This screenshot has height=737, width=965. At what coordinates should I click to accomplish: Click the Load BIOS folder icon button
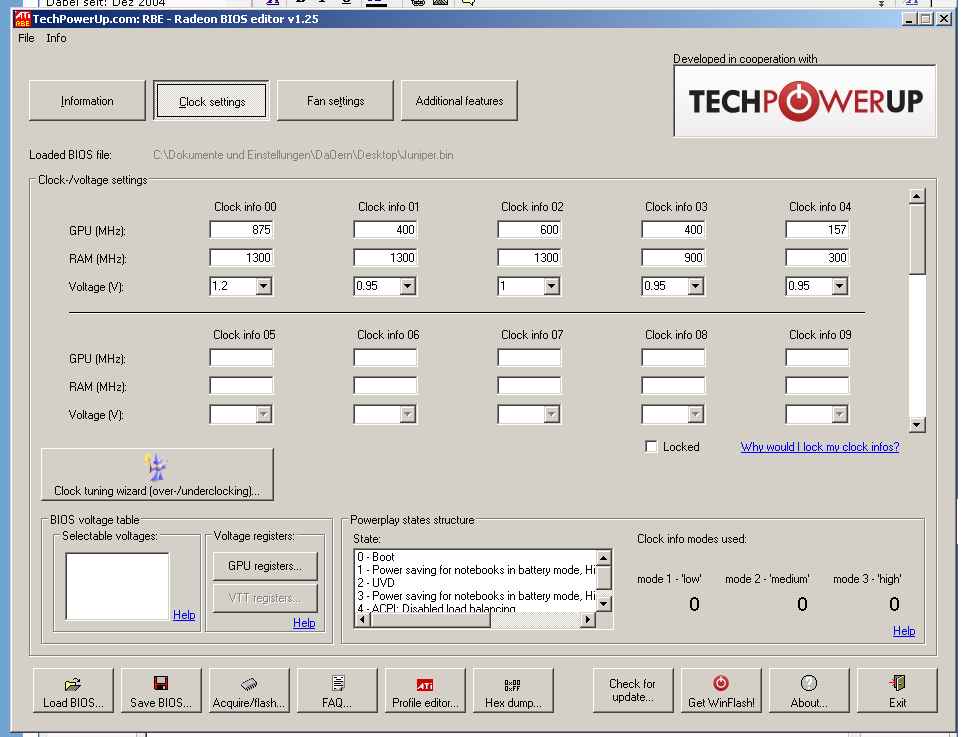(73, 690)
